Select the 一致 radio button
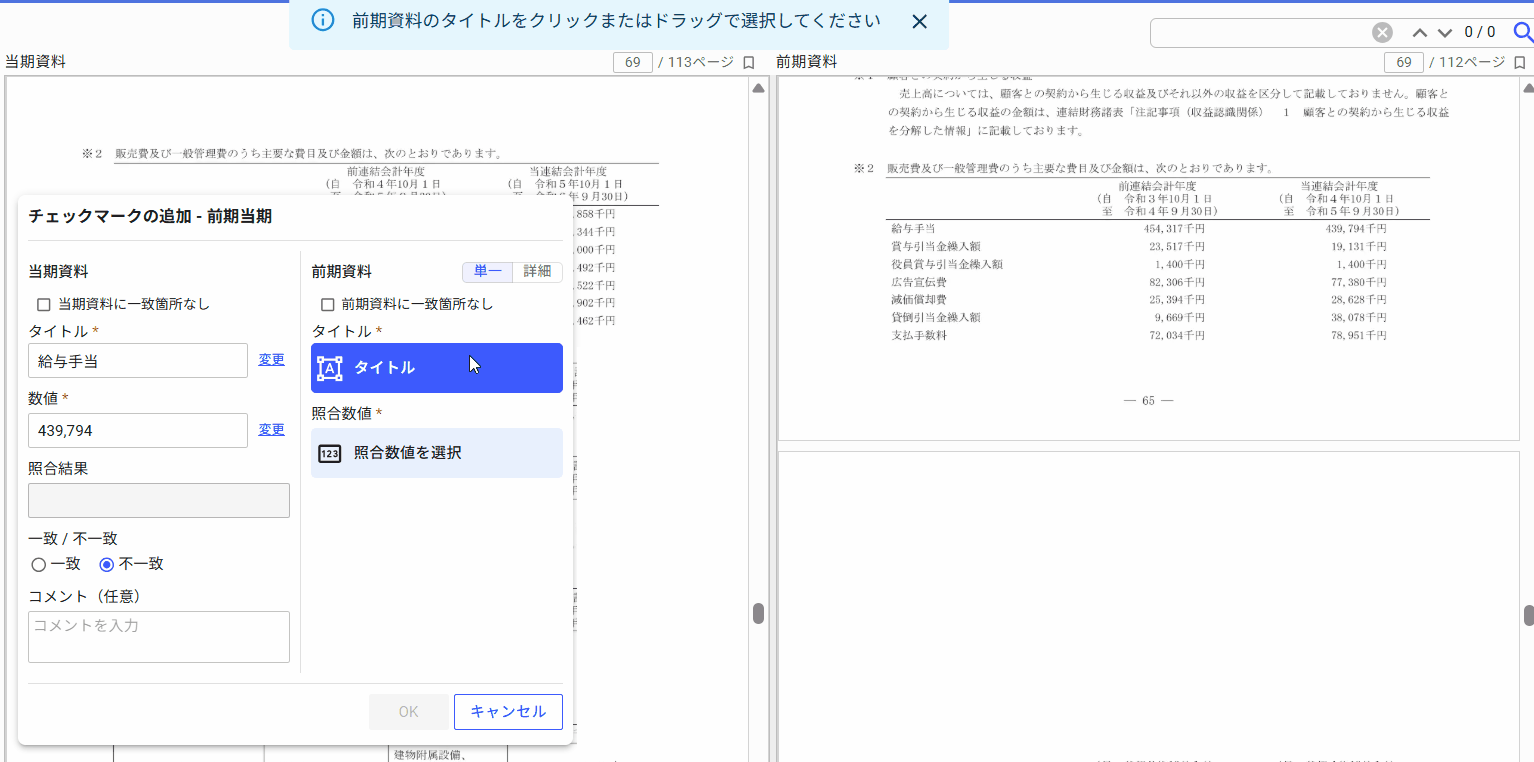Viewport: 1534px width, 762px height. pos(39,564)
